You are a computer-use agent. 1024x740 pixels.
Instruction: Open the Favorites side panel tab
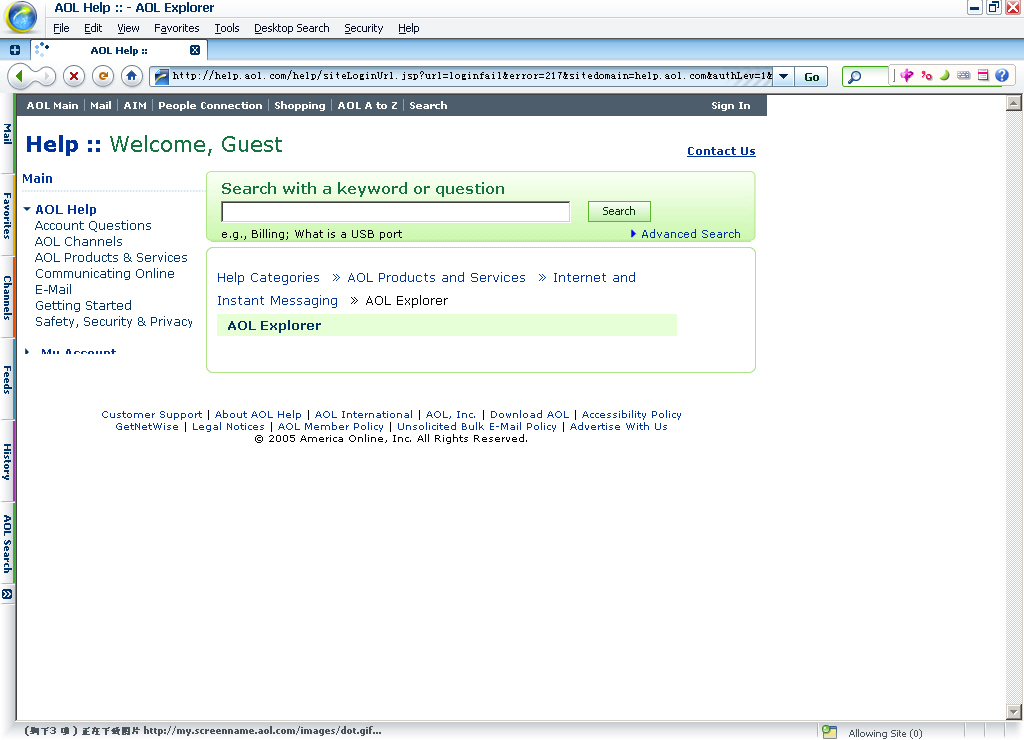(7, 216)
